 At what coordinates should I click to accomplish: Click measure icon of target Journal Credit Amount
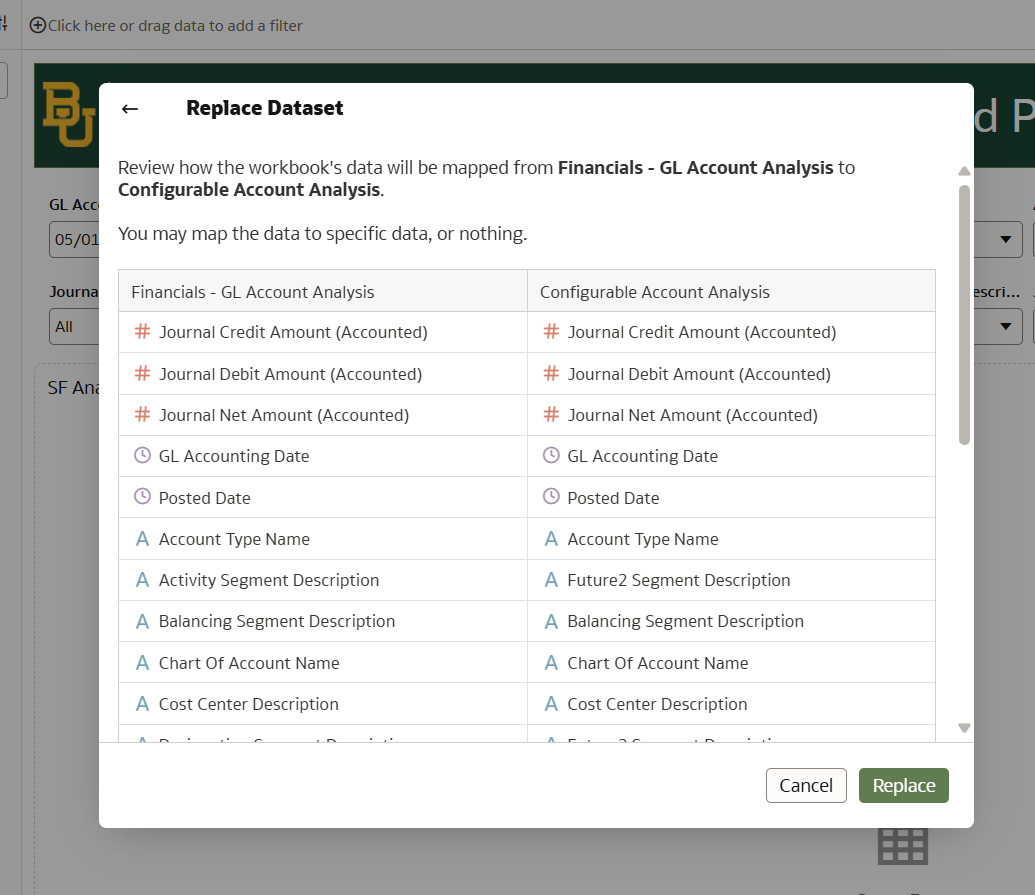tap(551, 331)
